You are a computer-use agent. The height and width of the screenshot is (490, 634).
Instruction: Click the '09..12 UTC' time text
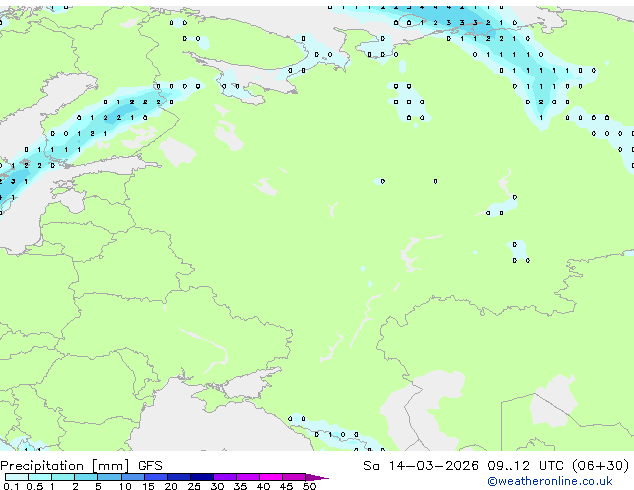tap(525, 466)
